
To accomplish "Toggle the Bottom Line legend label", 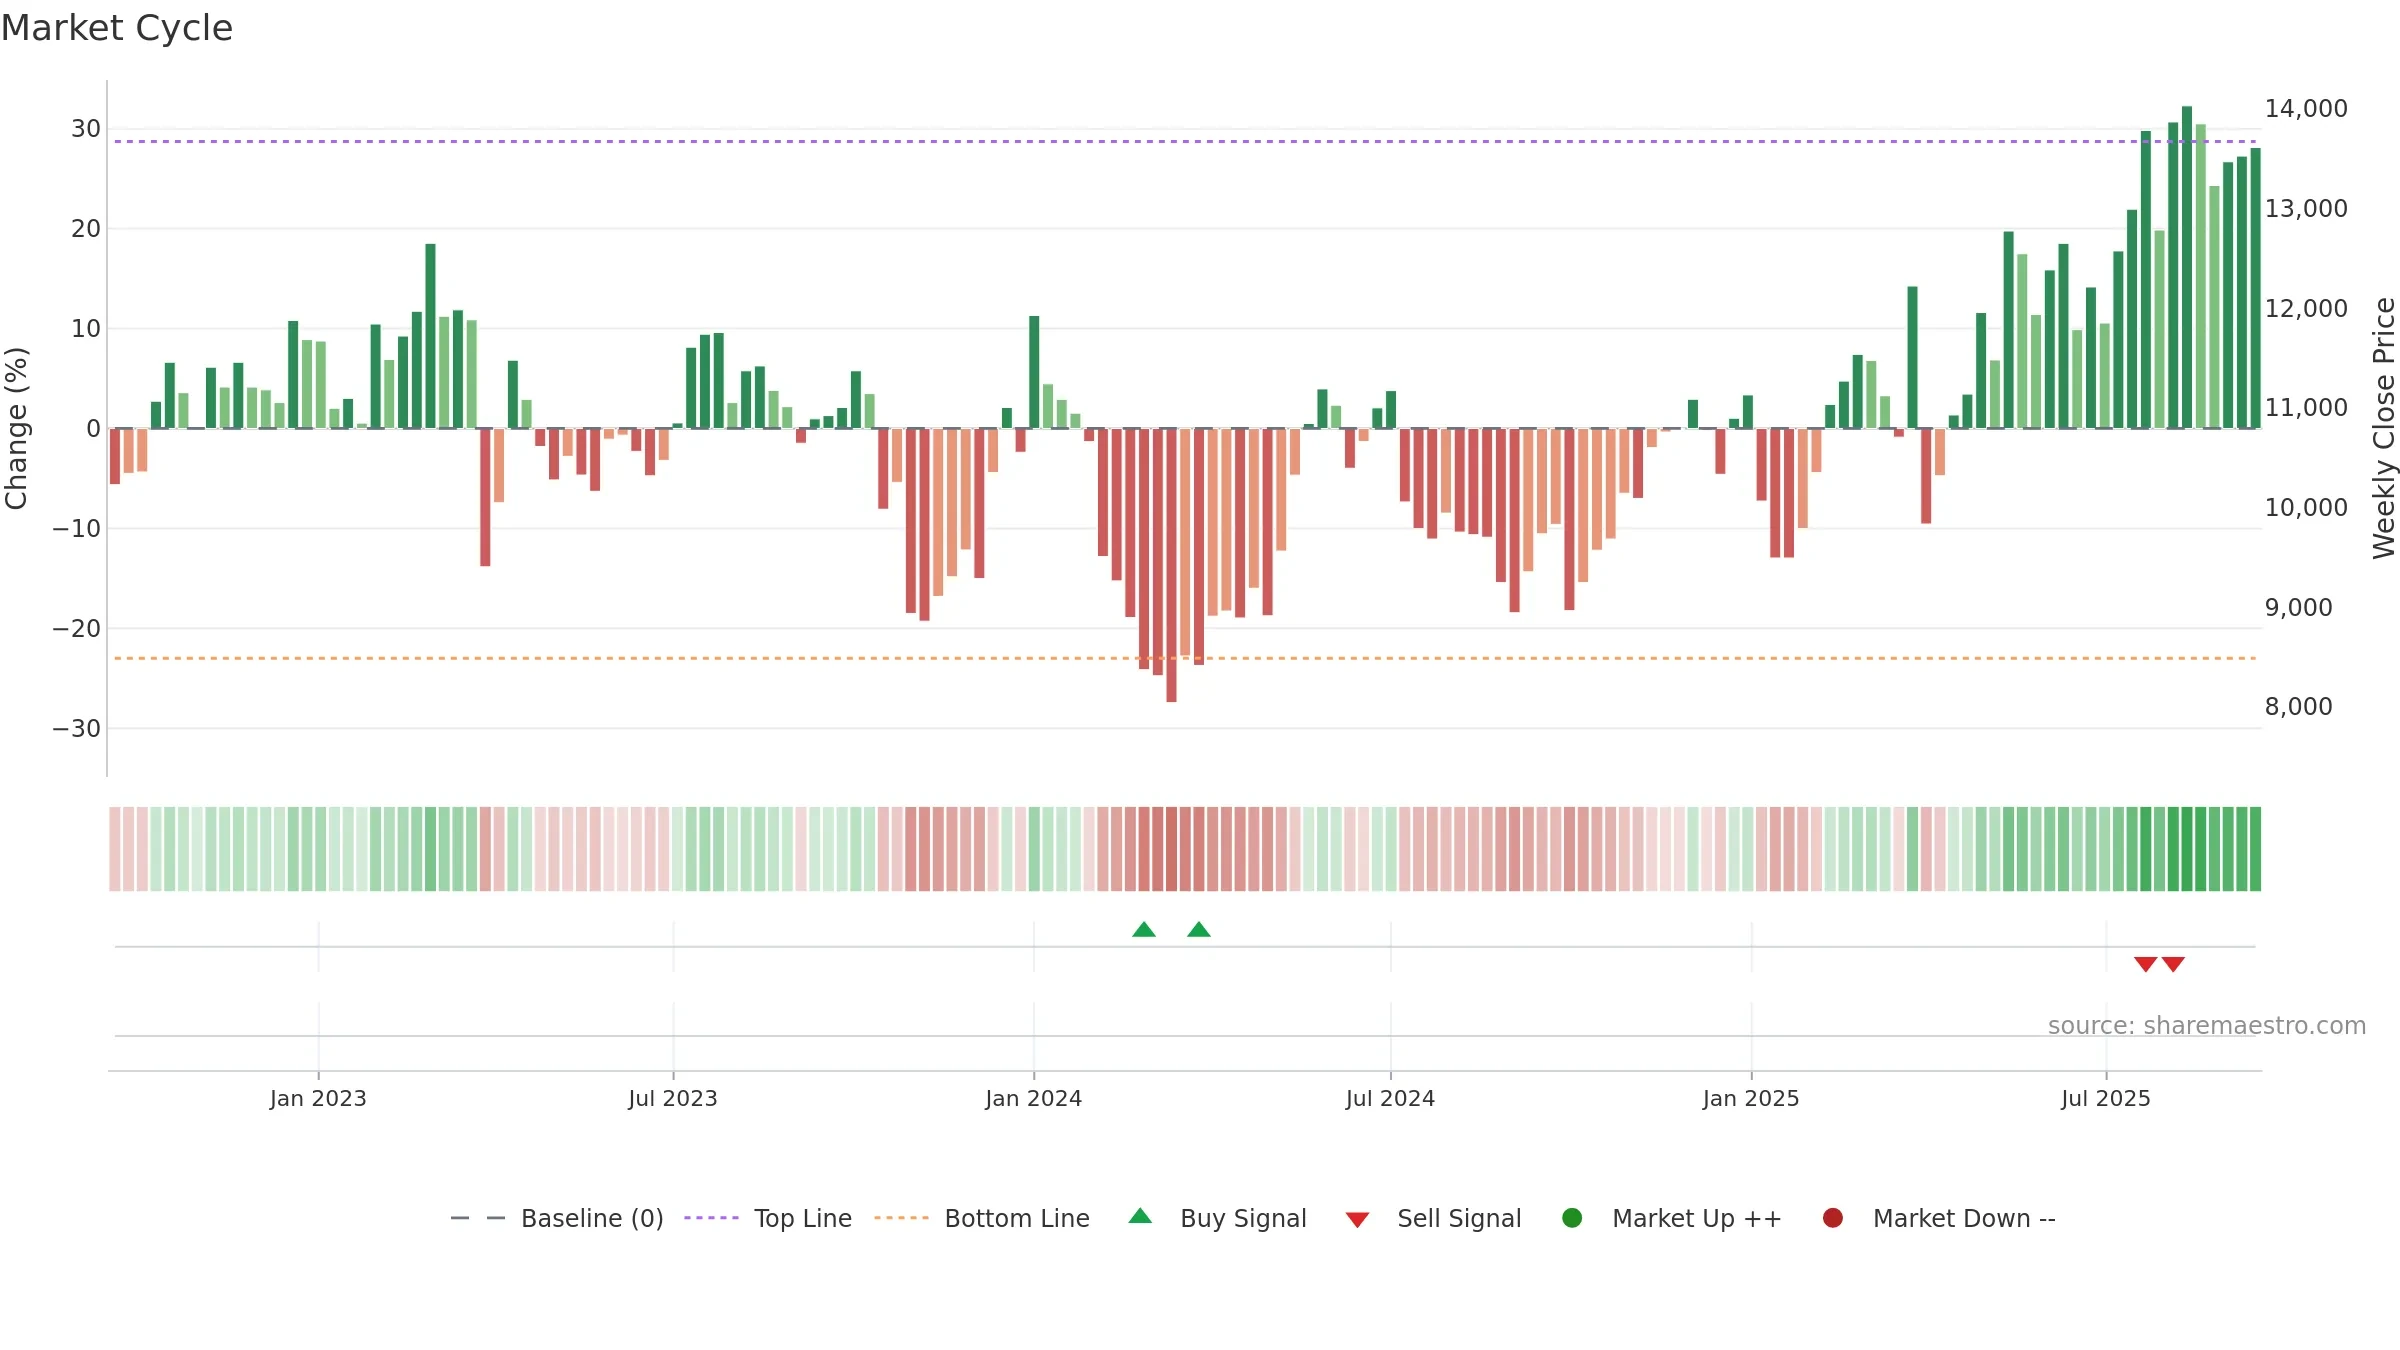I will (1017, 1218).
